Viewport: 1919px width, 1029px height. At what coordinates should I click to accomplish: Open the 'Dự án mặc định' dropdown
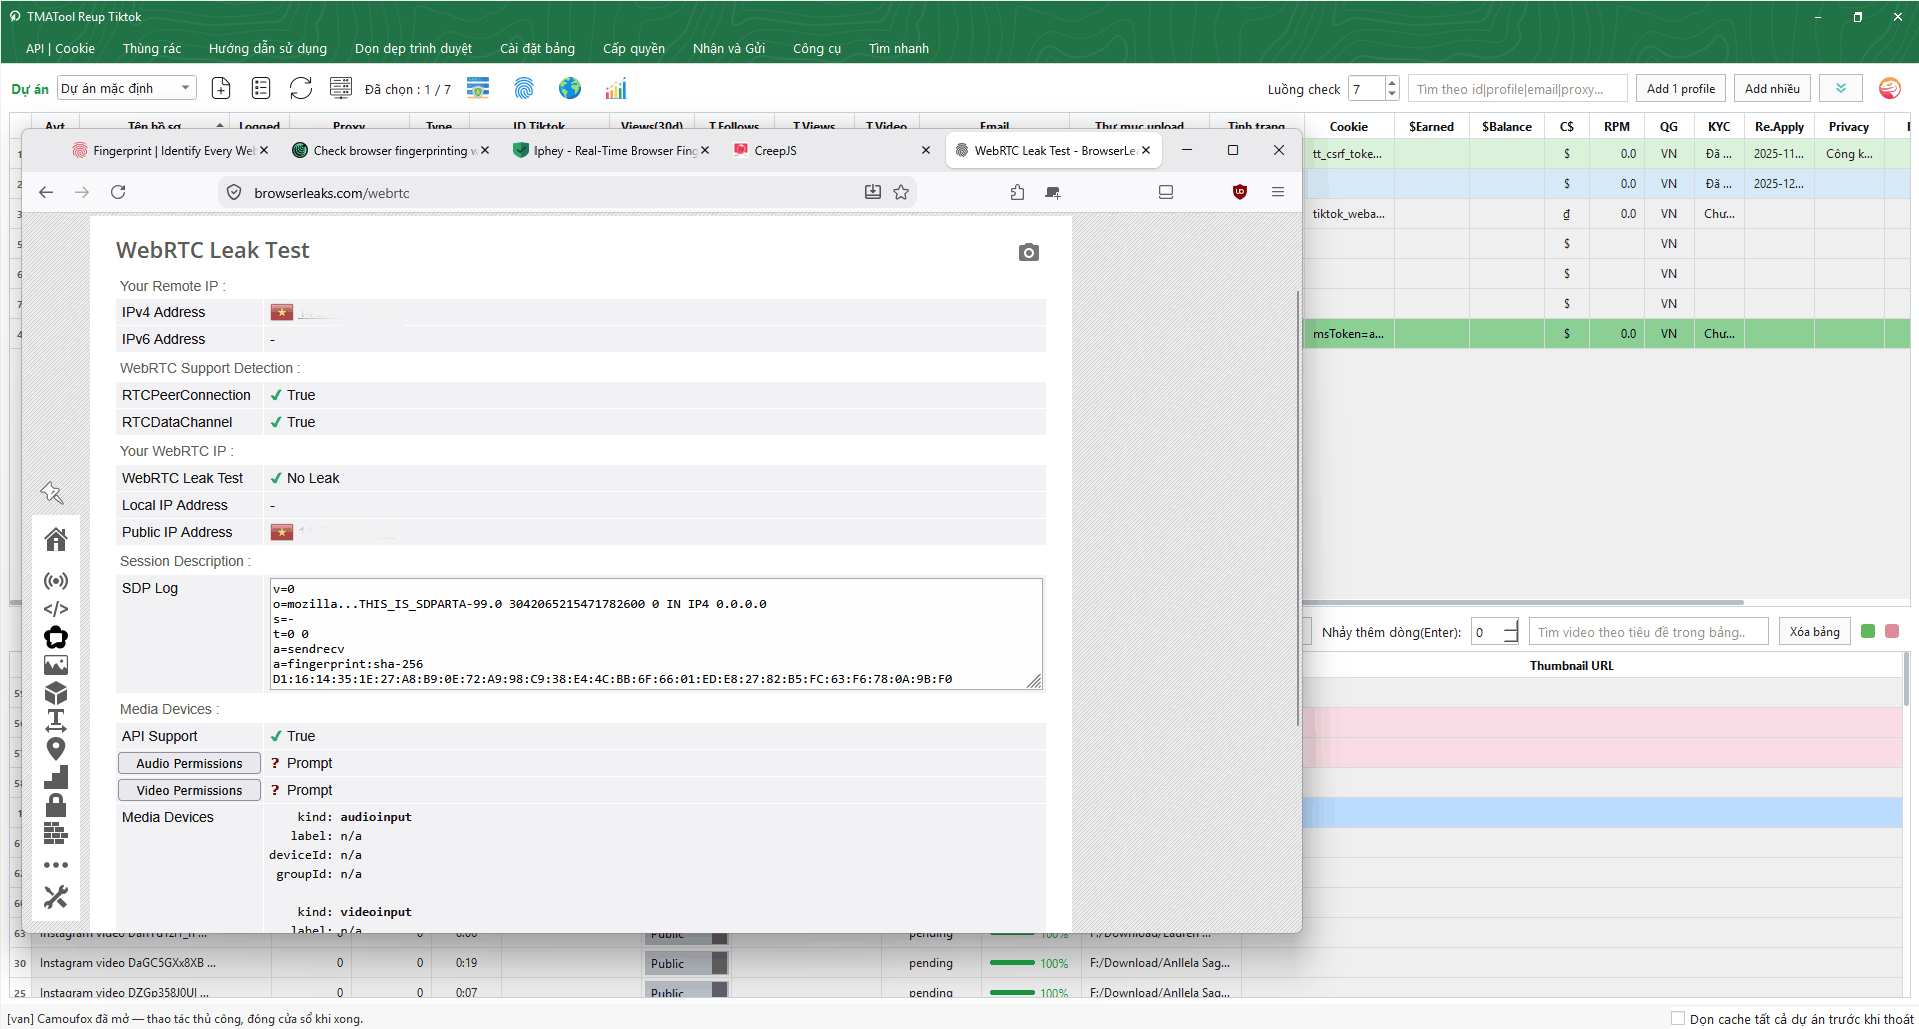127,88
